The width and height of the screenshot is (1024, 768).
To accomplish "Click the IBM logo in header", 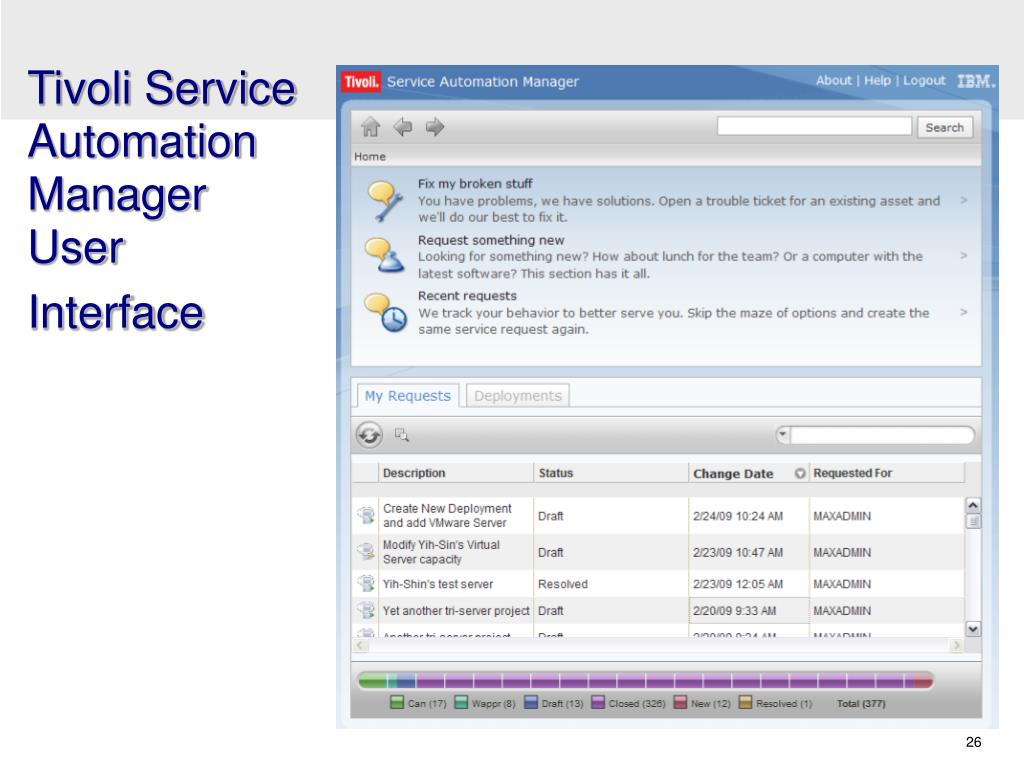I will coord(976,82).
